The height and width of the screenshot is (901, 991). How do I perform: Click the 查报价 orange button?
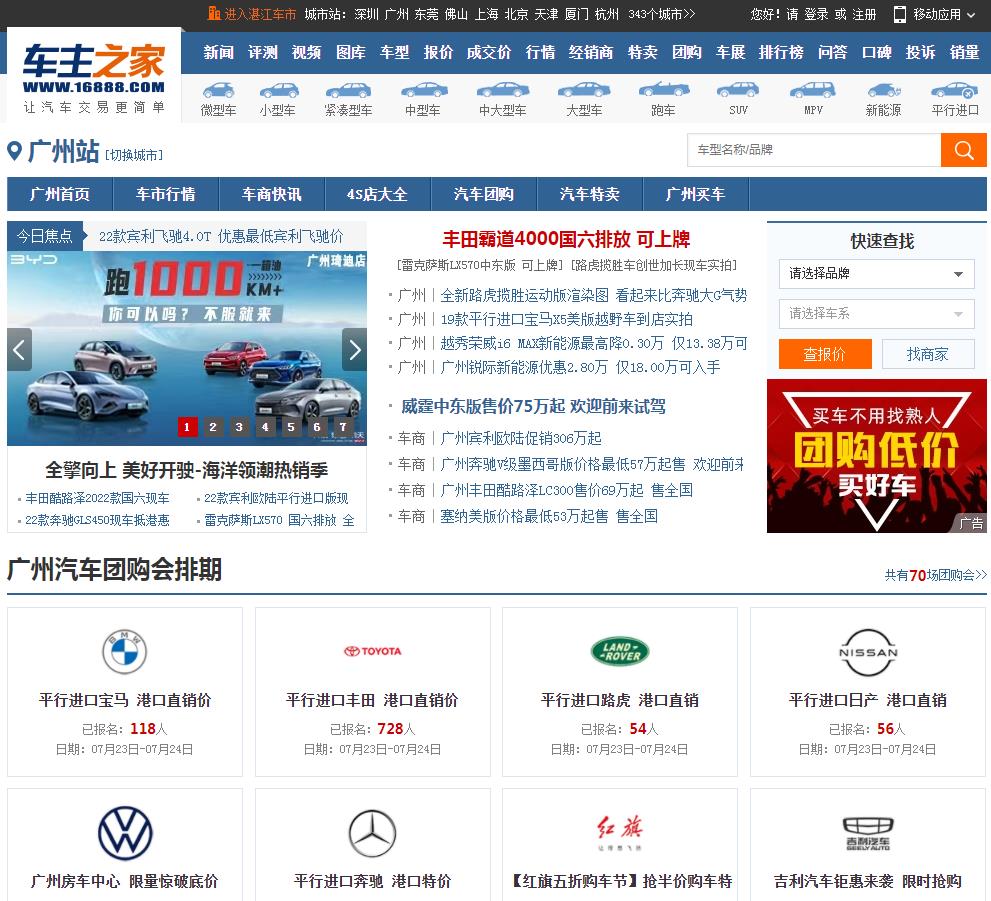[825, 354]
